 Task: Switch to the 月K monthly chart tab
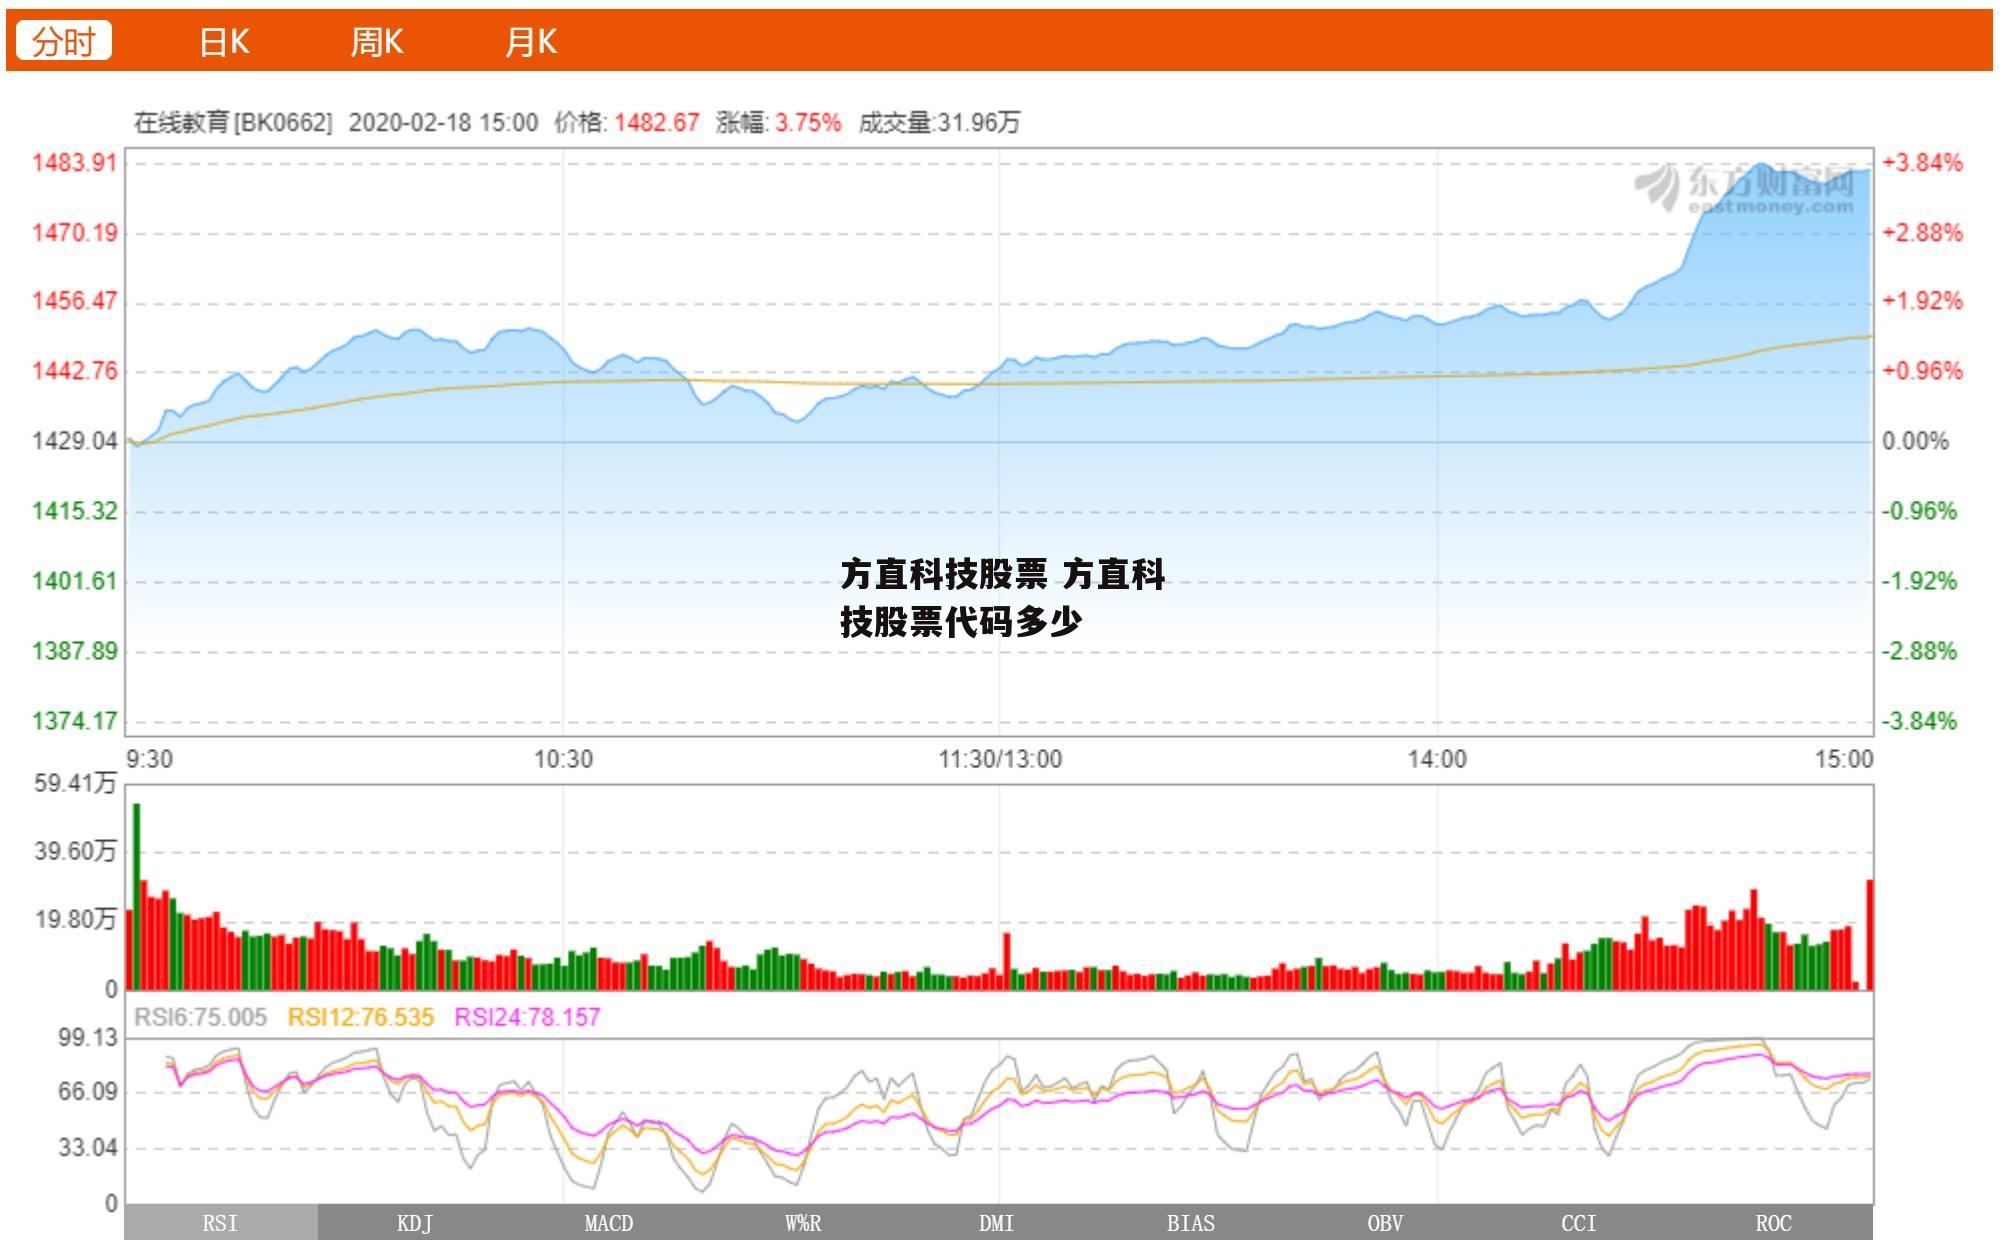pyautogui.click(x=531, y=42)
